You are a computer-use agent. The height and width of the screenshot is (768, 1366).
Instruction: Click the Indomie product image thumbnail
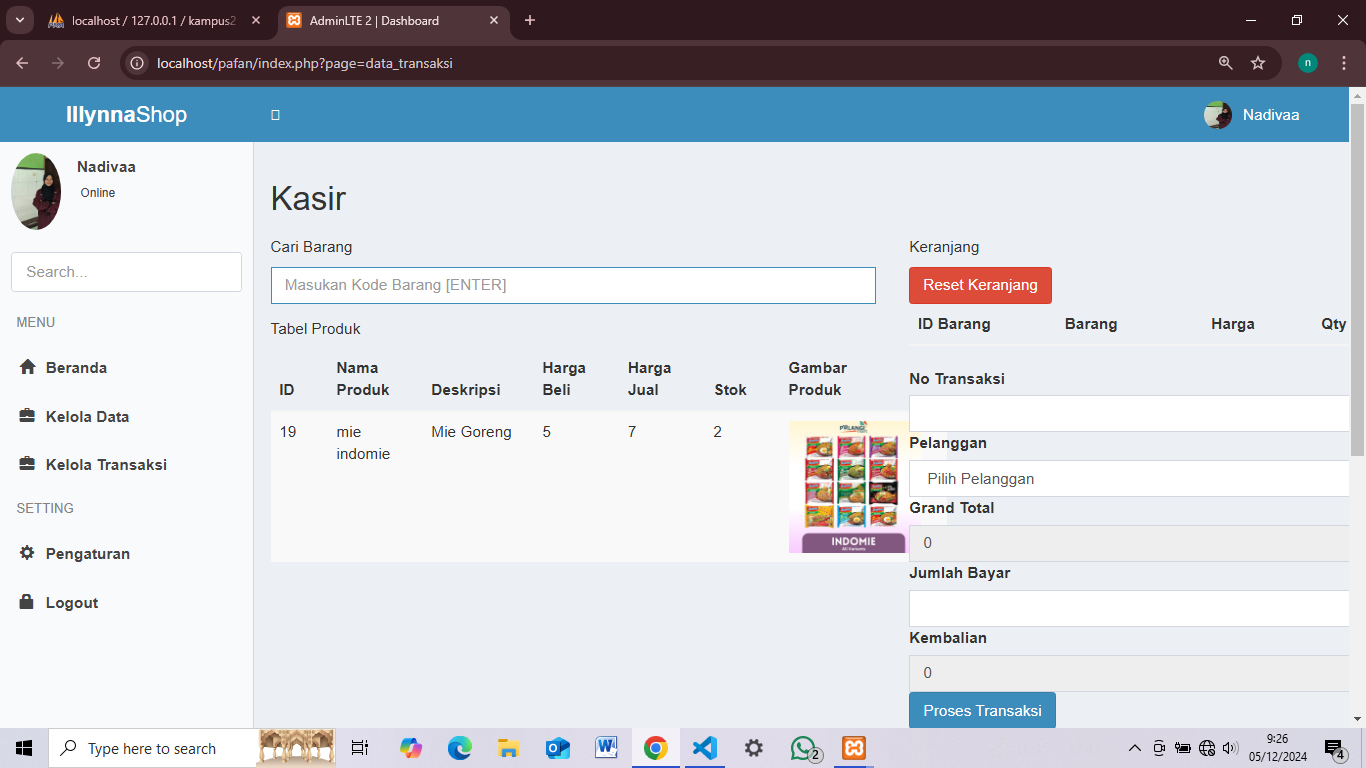(848, 487)
